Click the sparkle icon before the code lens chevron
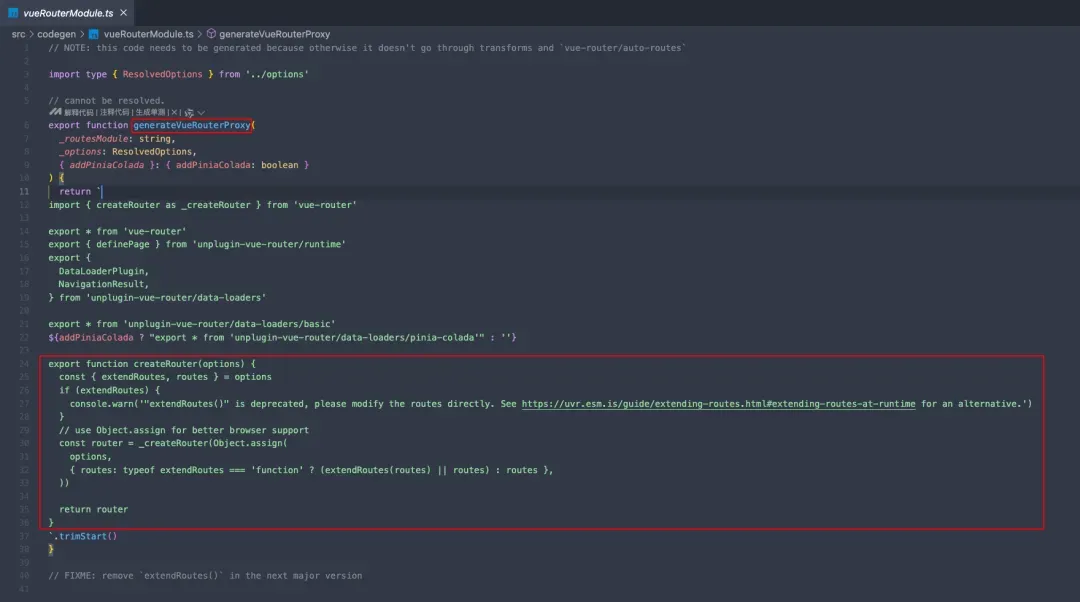 point(189,113)
